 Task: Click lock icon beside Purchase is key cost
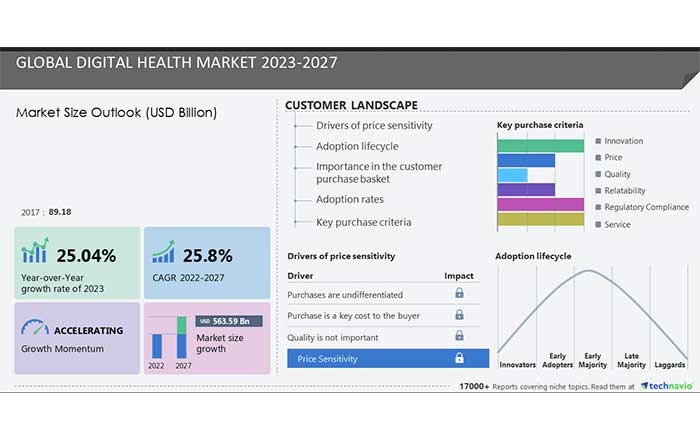coord(459,315)
